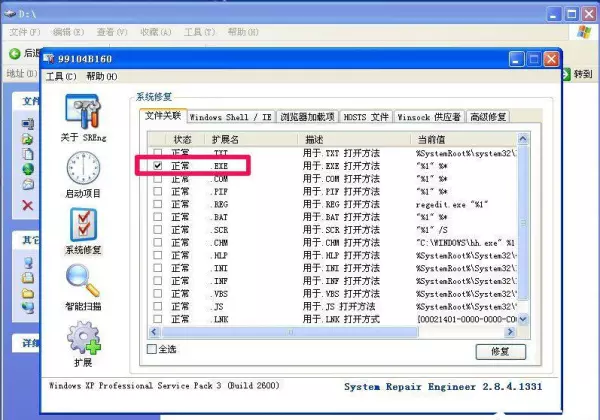Screen dimensions: 600x420
Task: Select the .JS extension cell
Action: 217,306
